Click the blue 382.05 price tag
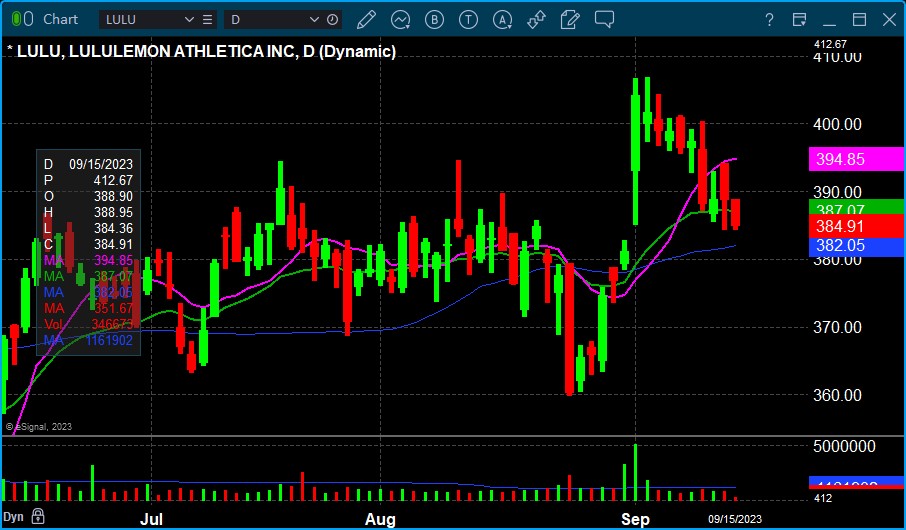 tap(856, 246)
